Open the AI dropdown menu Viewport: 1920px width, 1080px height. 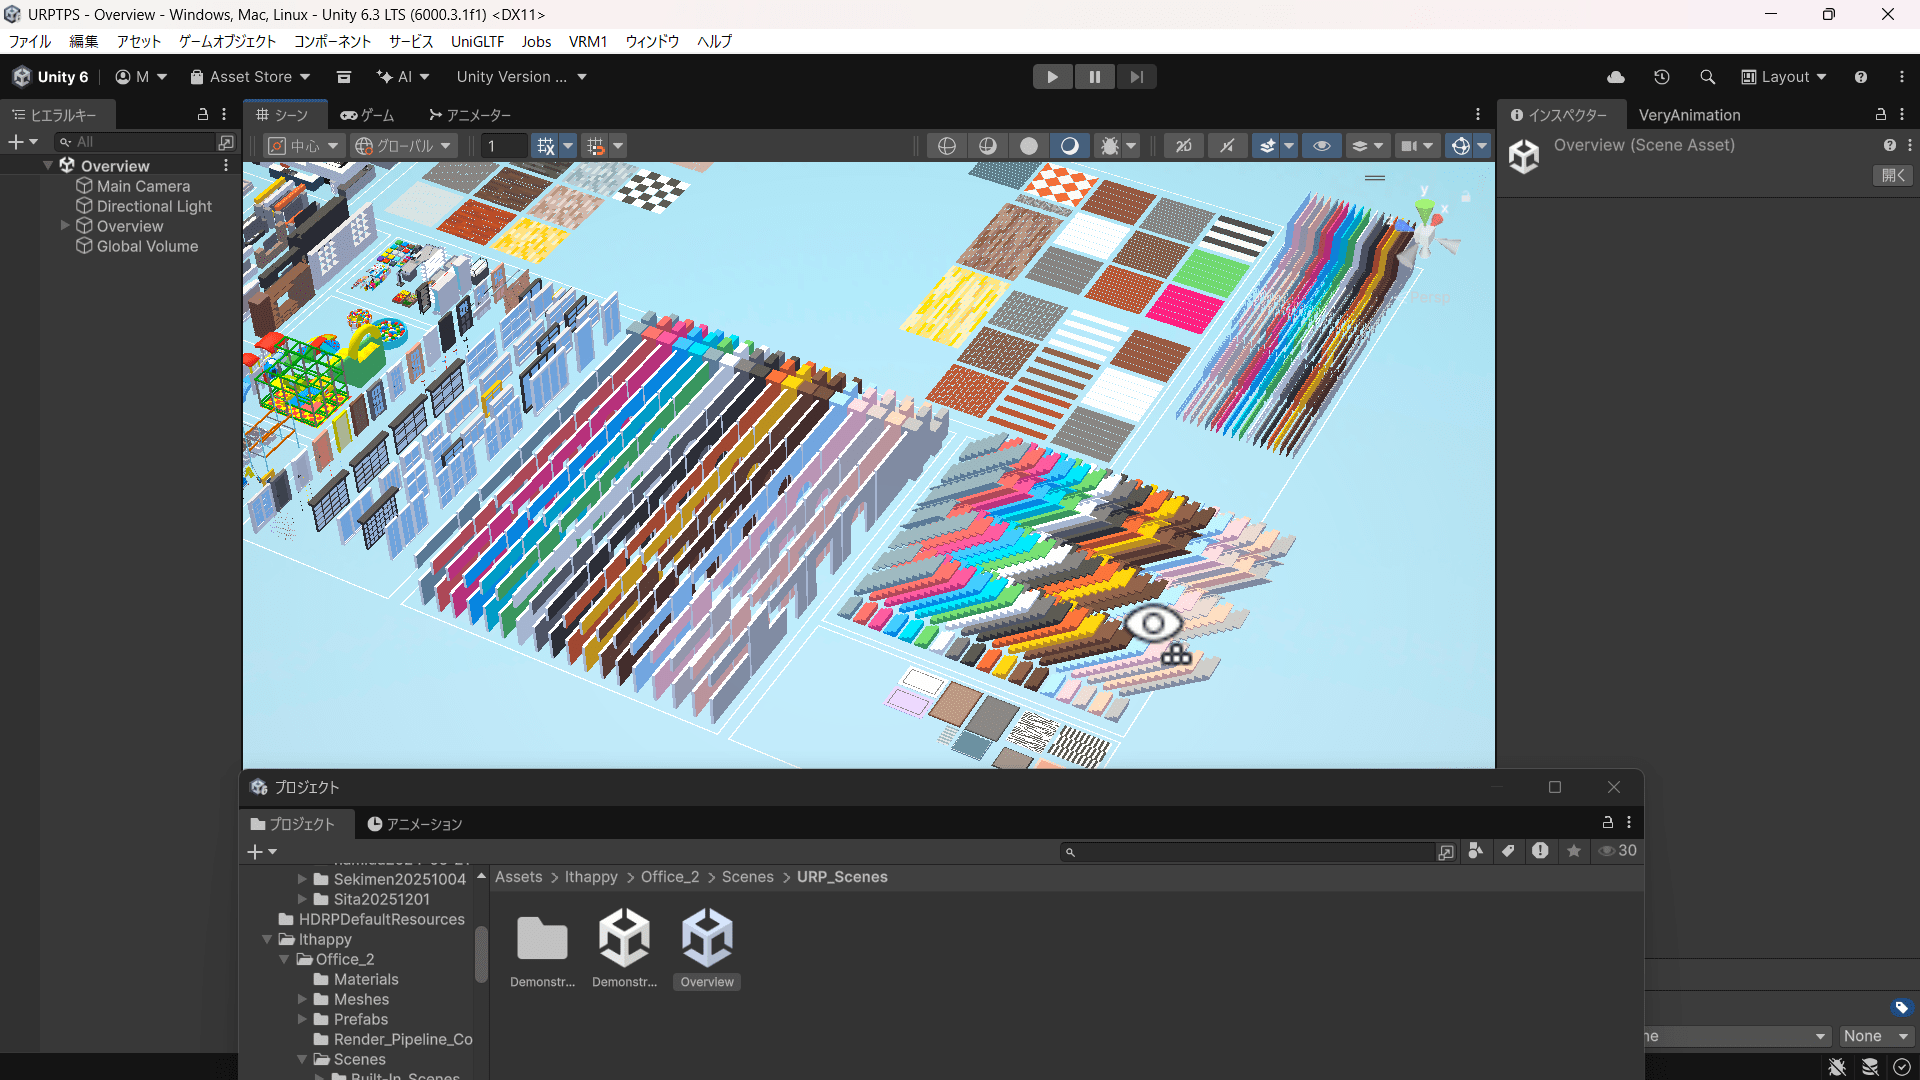403,77
